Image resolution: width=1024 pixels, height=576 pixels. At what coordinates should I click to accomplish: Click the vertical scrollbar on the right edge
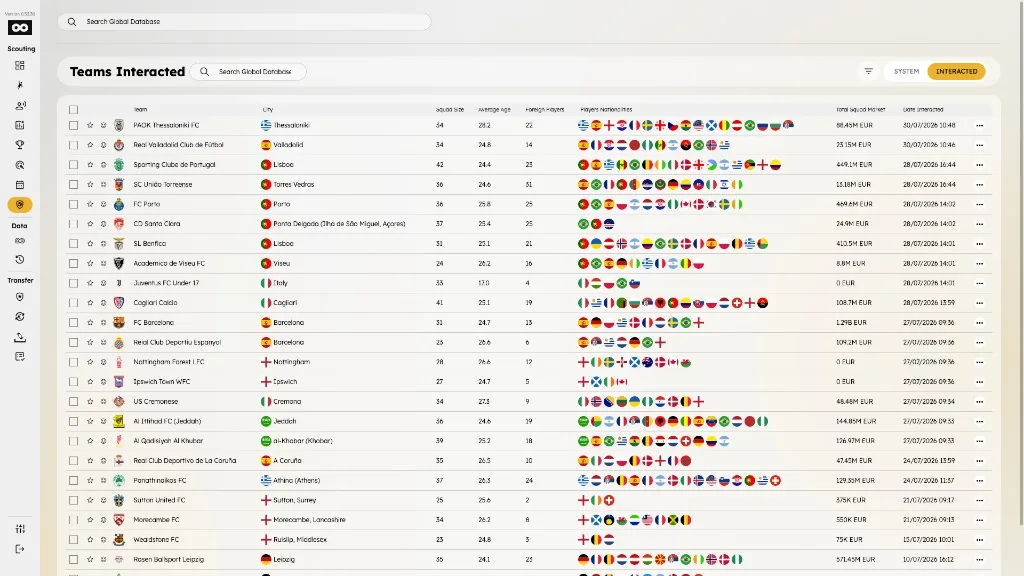coord(1021,261)
